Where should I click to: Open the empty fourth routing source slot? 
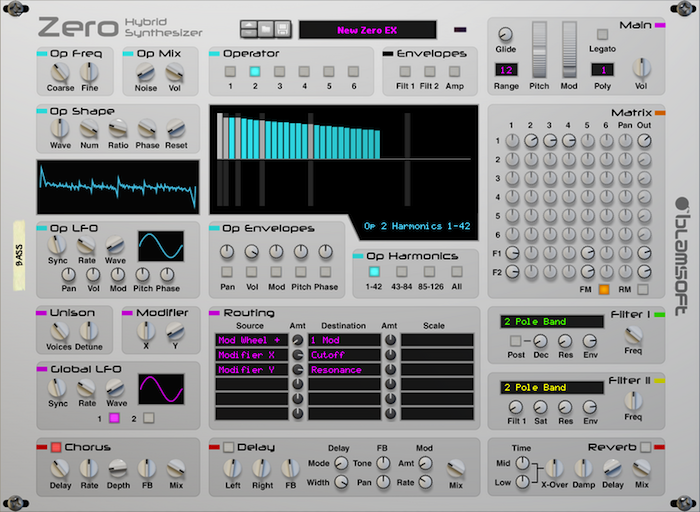(x=252, y=384)
